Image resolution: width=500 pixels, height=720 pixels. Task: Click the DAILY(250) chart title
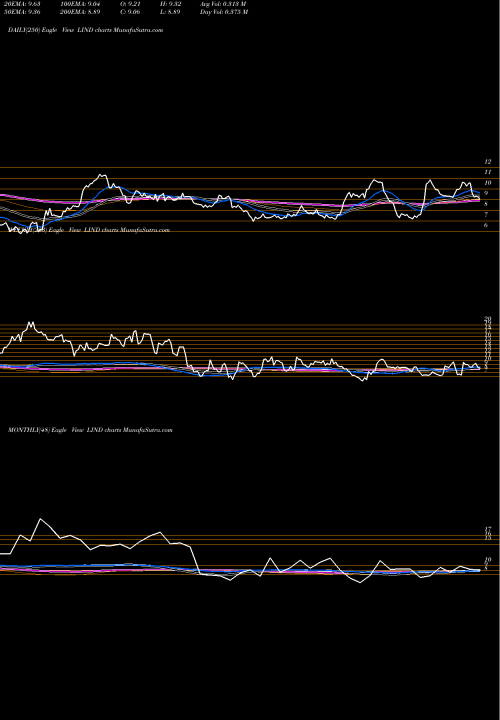pos(85,30)
